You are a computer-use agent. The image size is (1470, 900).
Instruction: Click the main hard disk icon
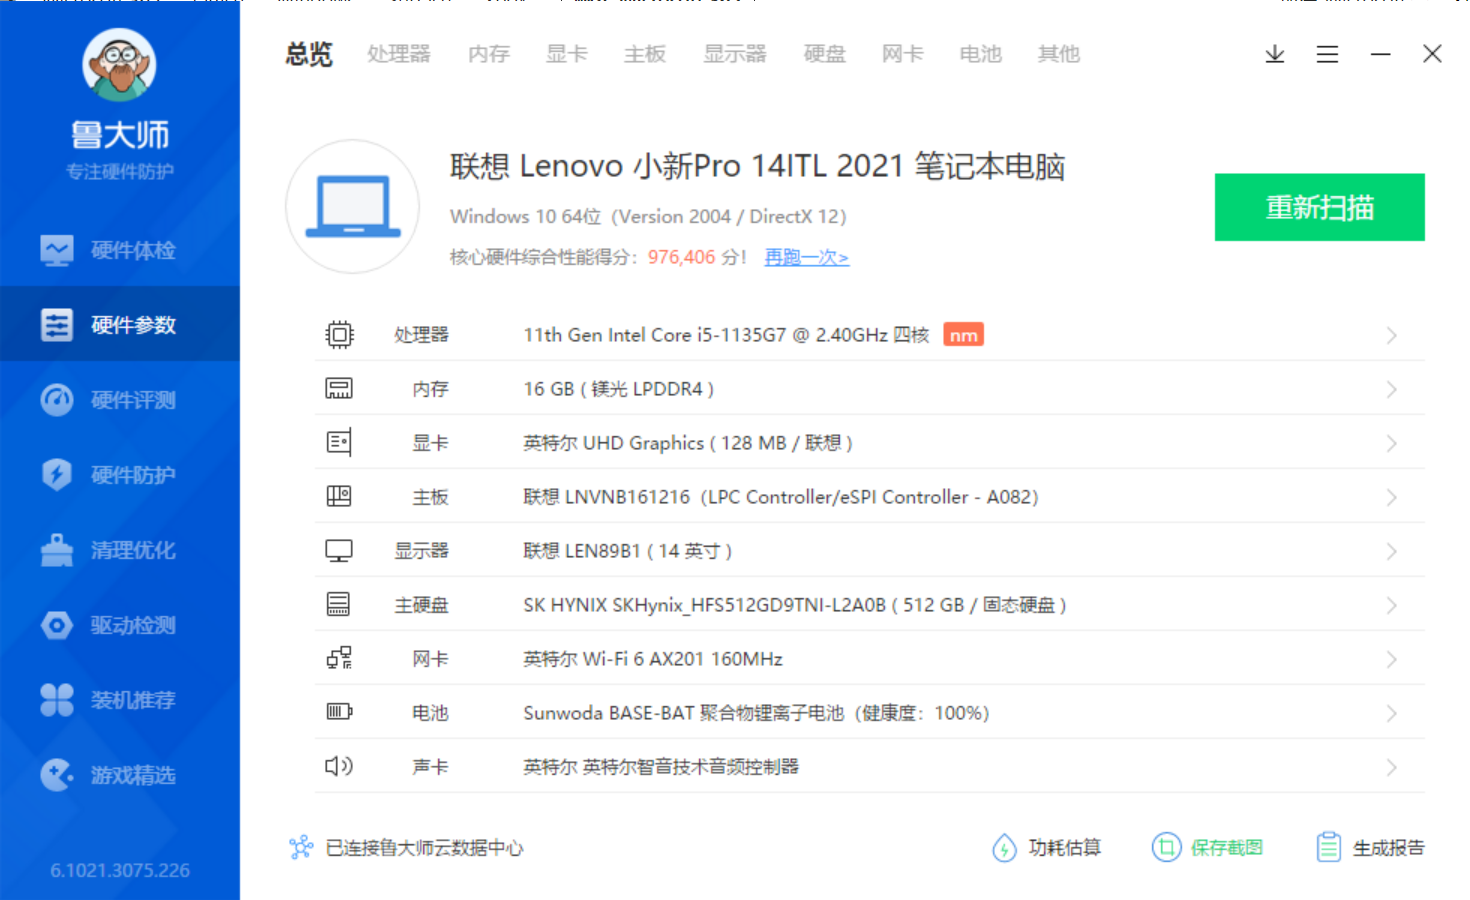(339, 604)
